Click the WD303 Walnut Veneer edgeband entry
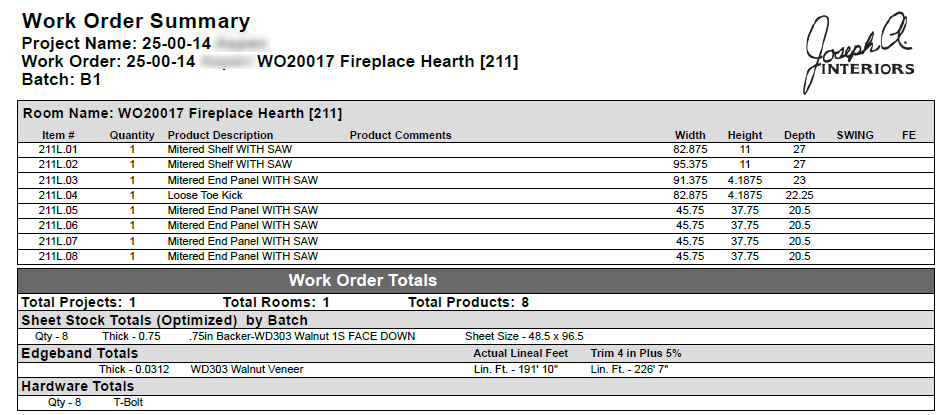 247,369
